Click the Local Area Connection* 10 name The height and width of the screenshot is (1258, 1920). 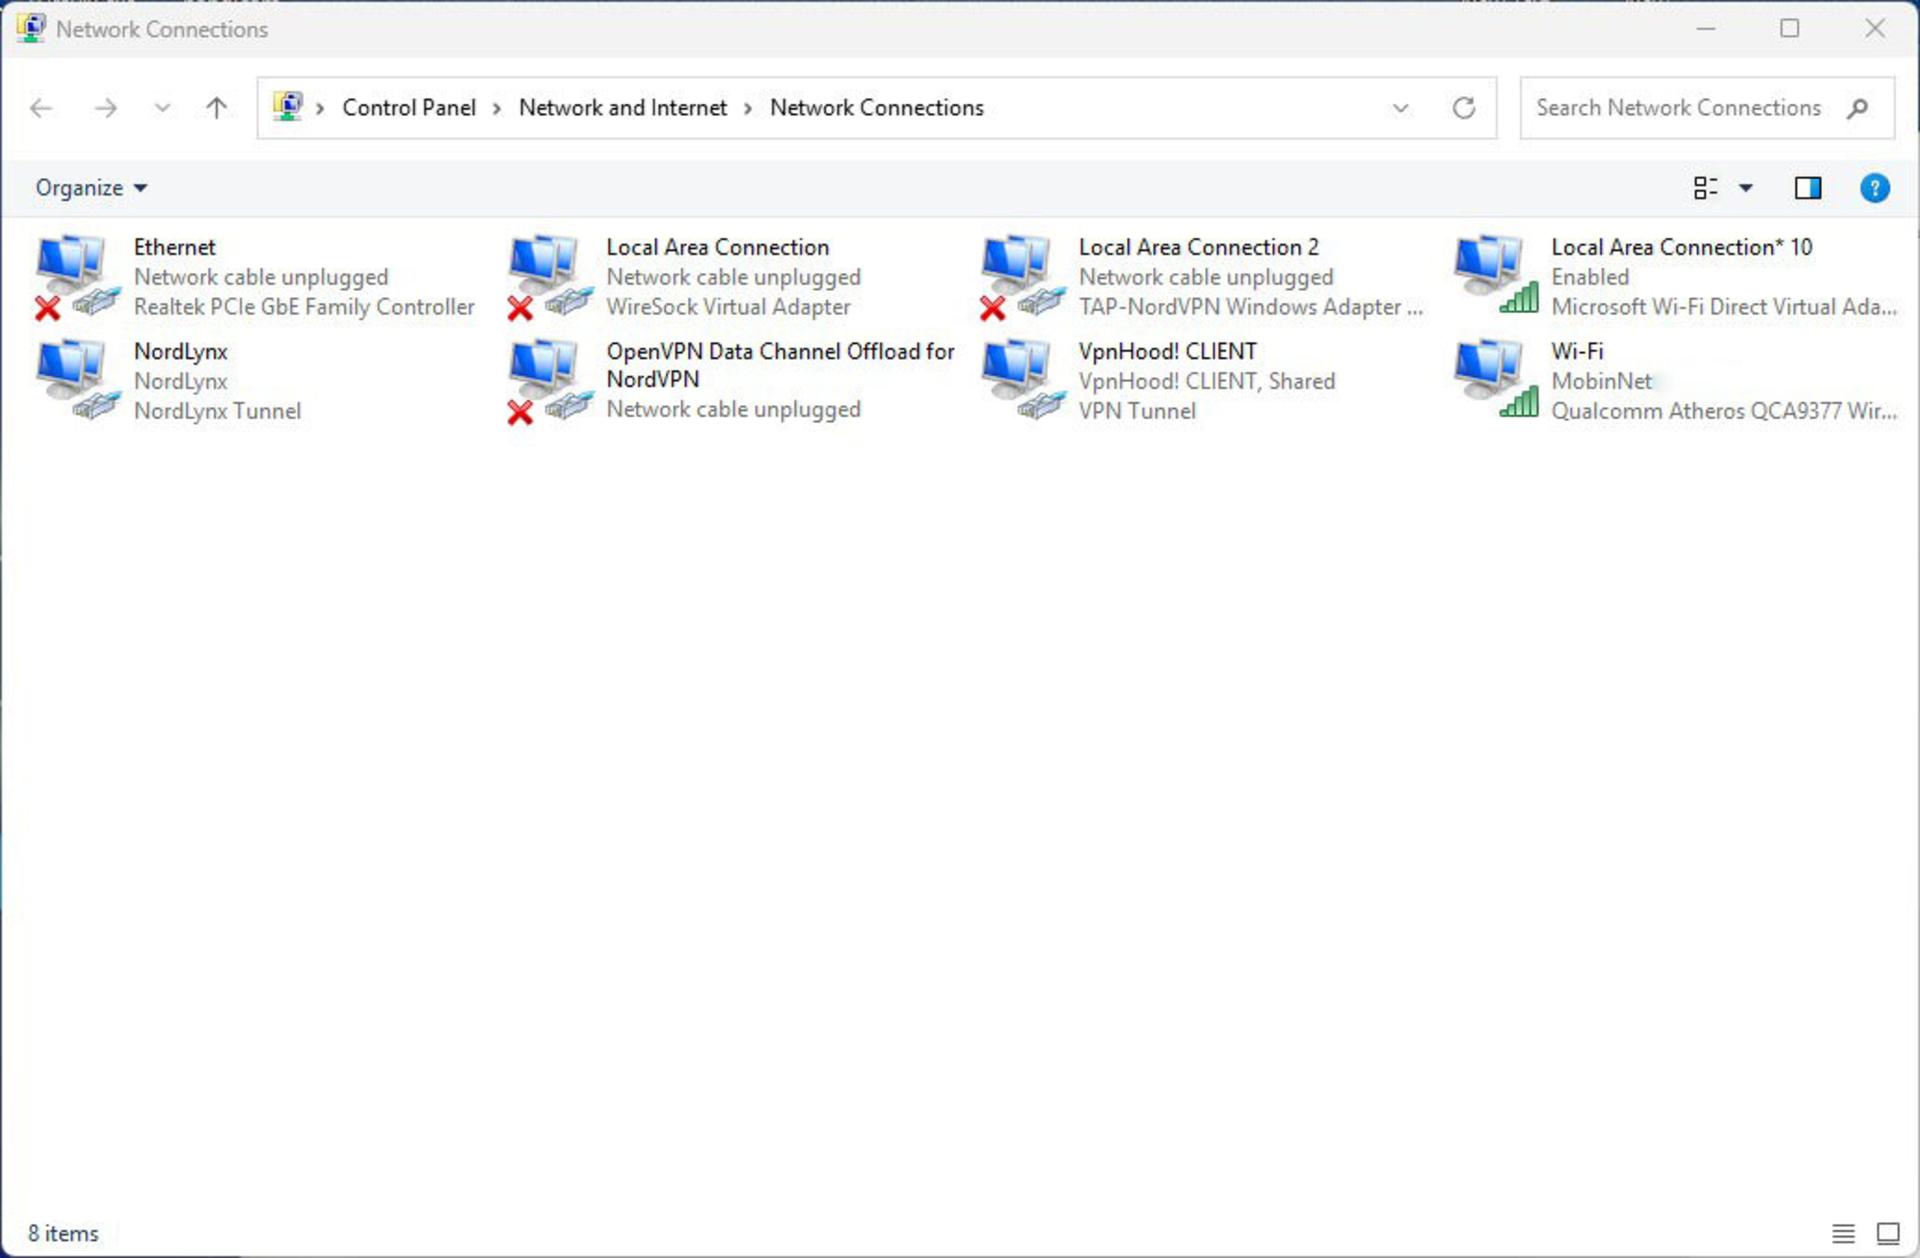coord(1681,247)
